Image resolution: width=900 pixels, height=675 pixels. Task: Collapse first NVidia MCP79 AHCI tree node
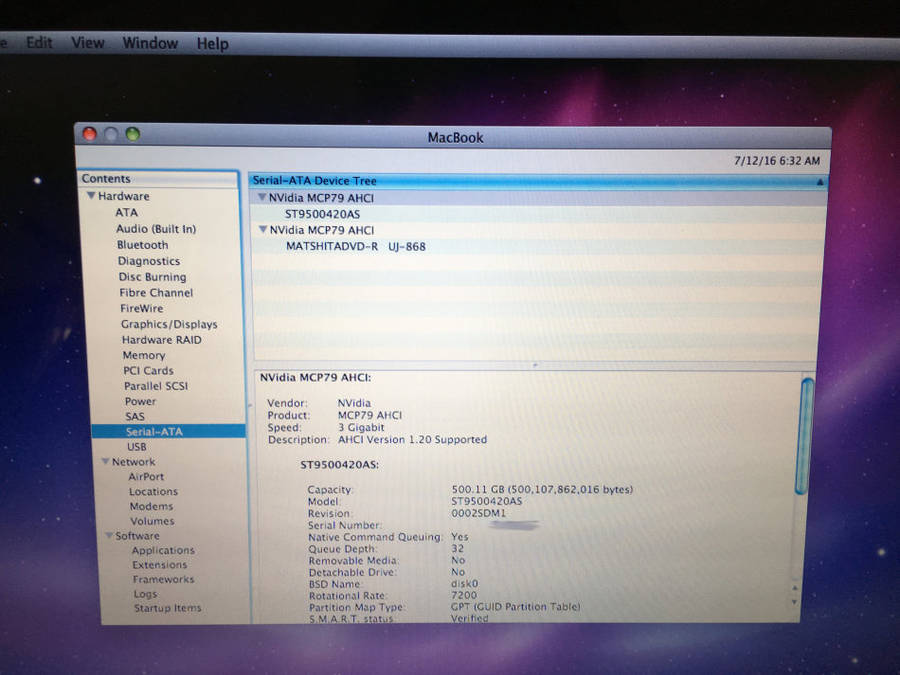coord(262,198)
